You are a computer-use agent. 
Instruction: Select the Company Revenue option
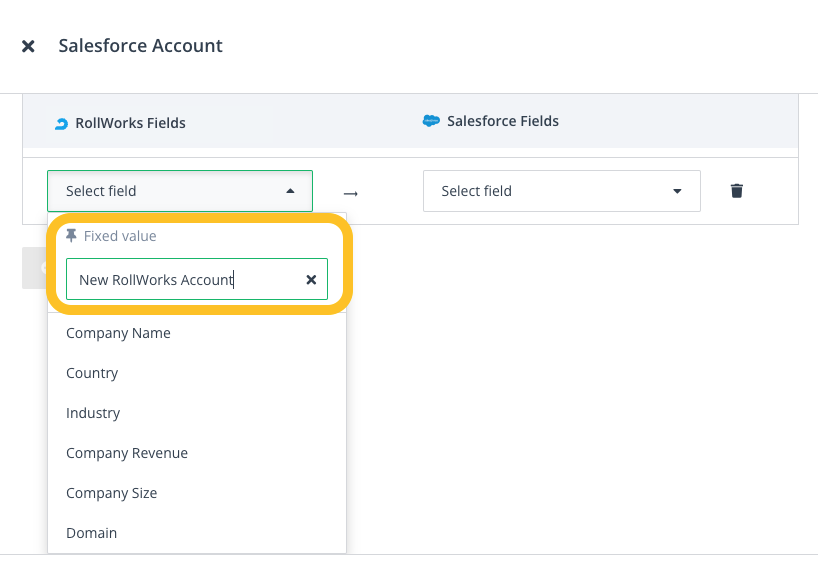[x=127, y=453]
